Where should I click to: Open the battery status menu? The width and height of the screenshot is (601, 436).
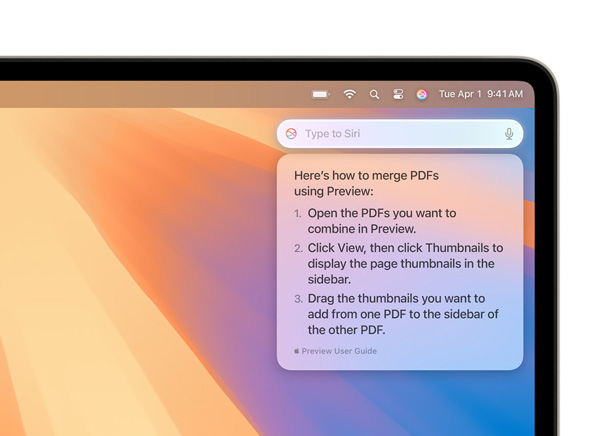320,94
